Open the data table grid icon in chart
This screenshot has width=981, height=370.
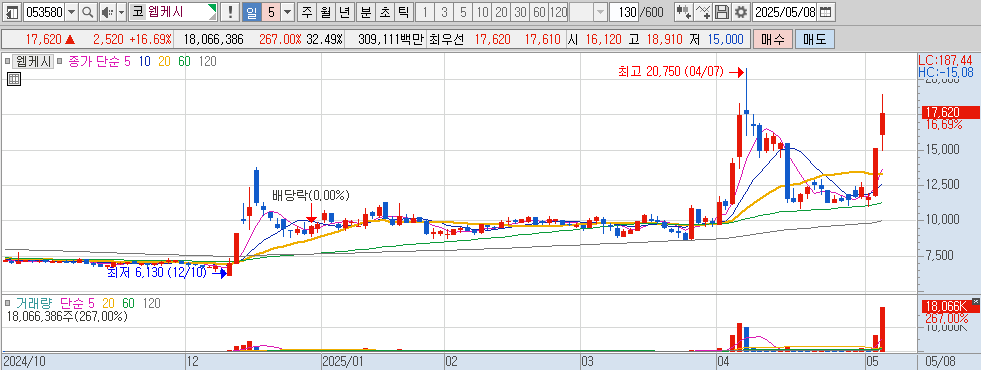(13, 79)
